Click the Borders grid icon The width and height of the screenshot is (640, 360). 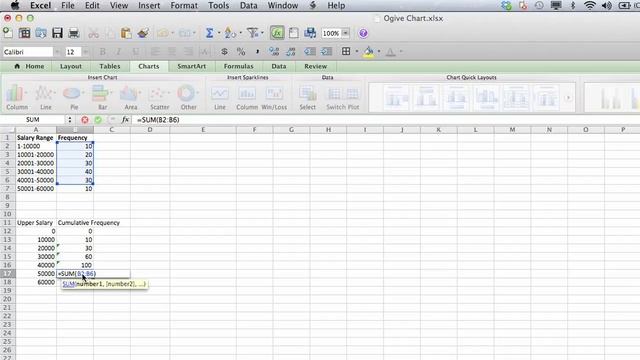click(346, 51)
